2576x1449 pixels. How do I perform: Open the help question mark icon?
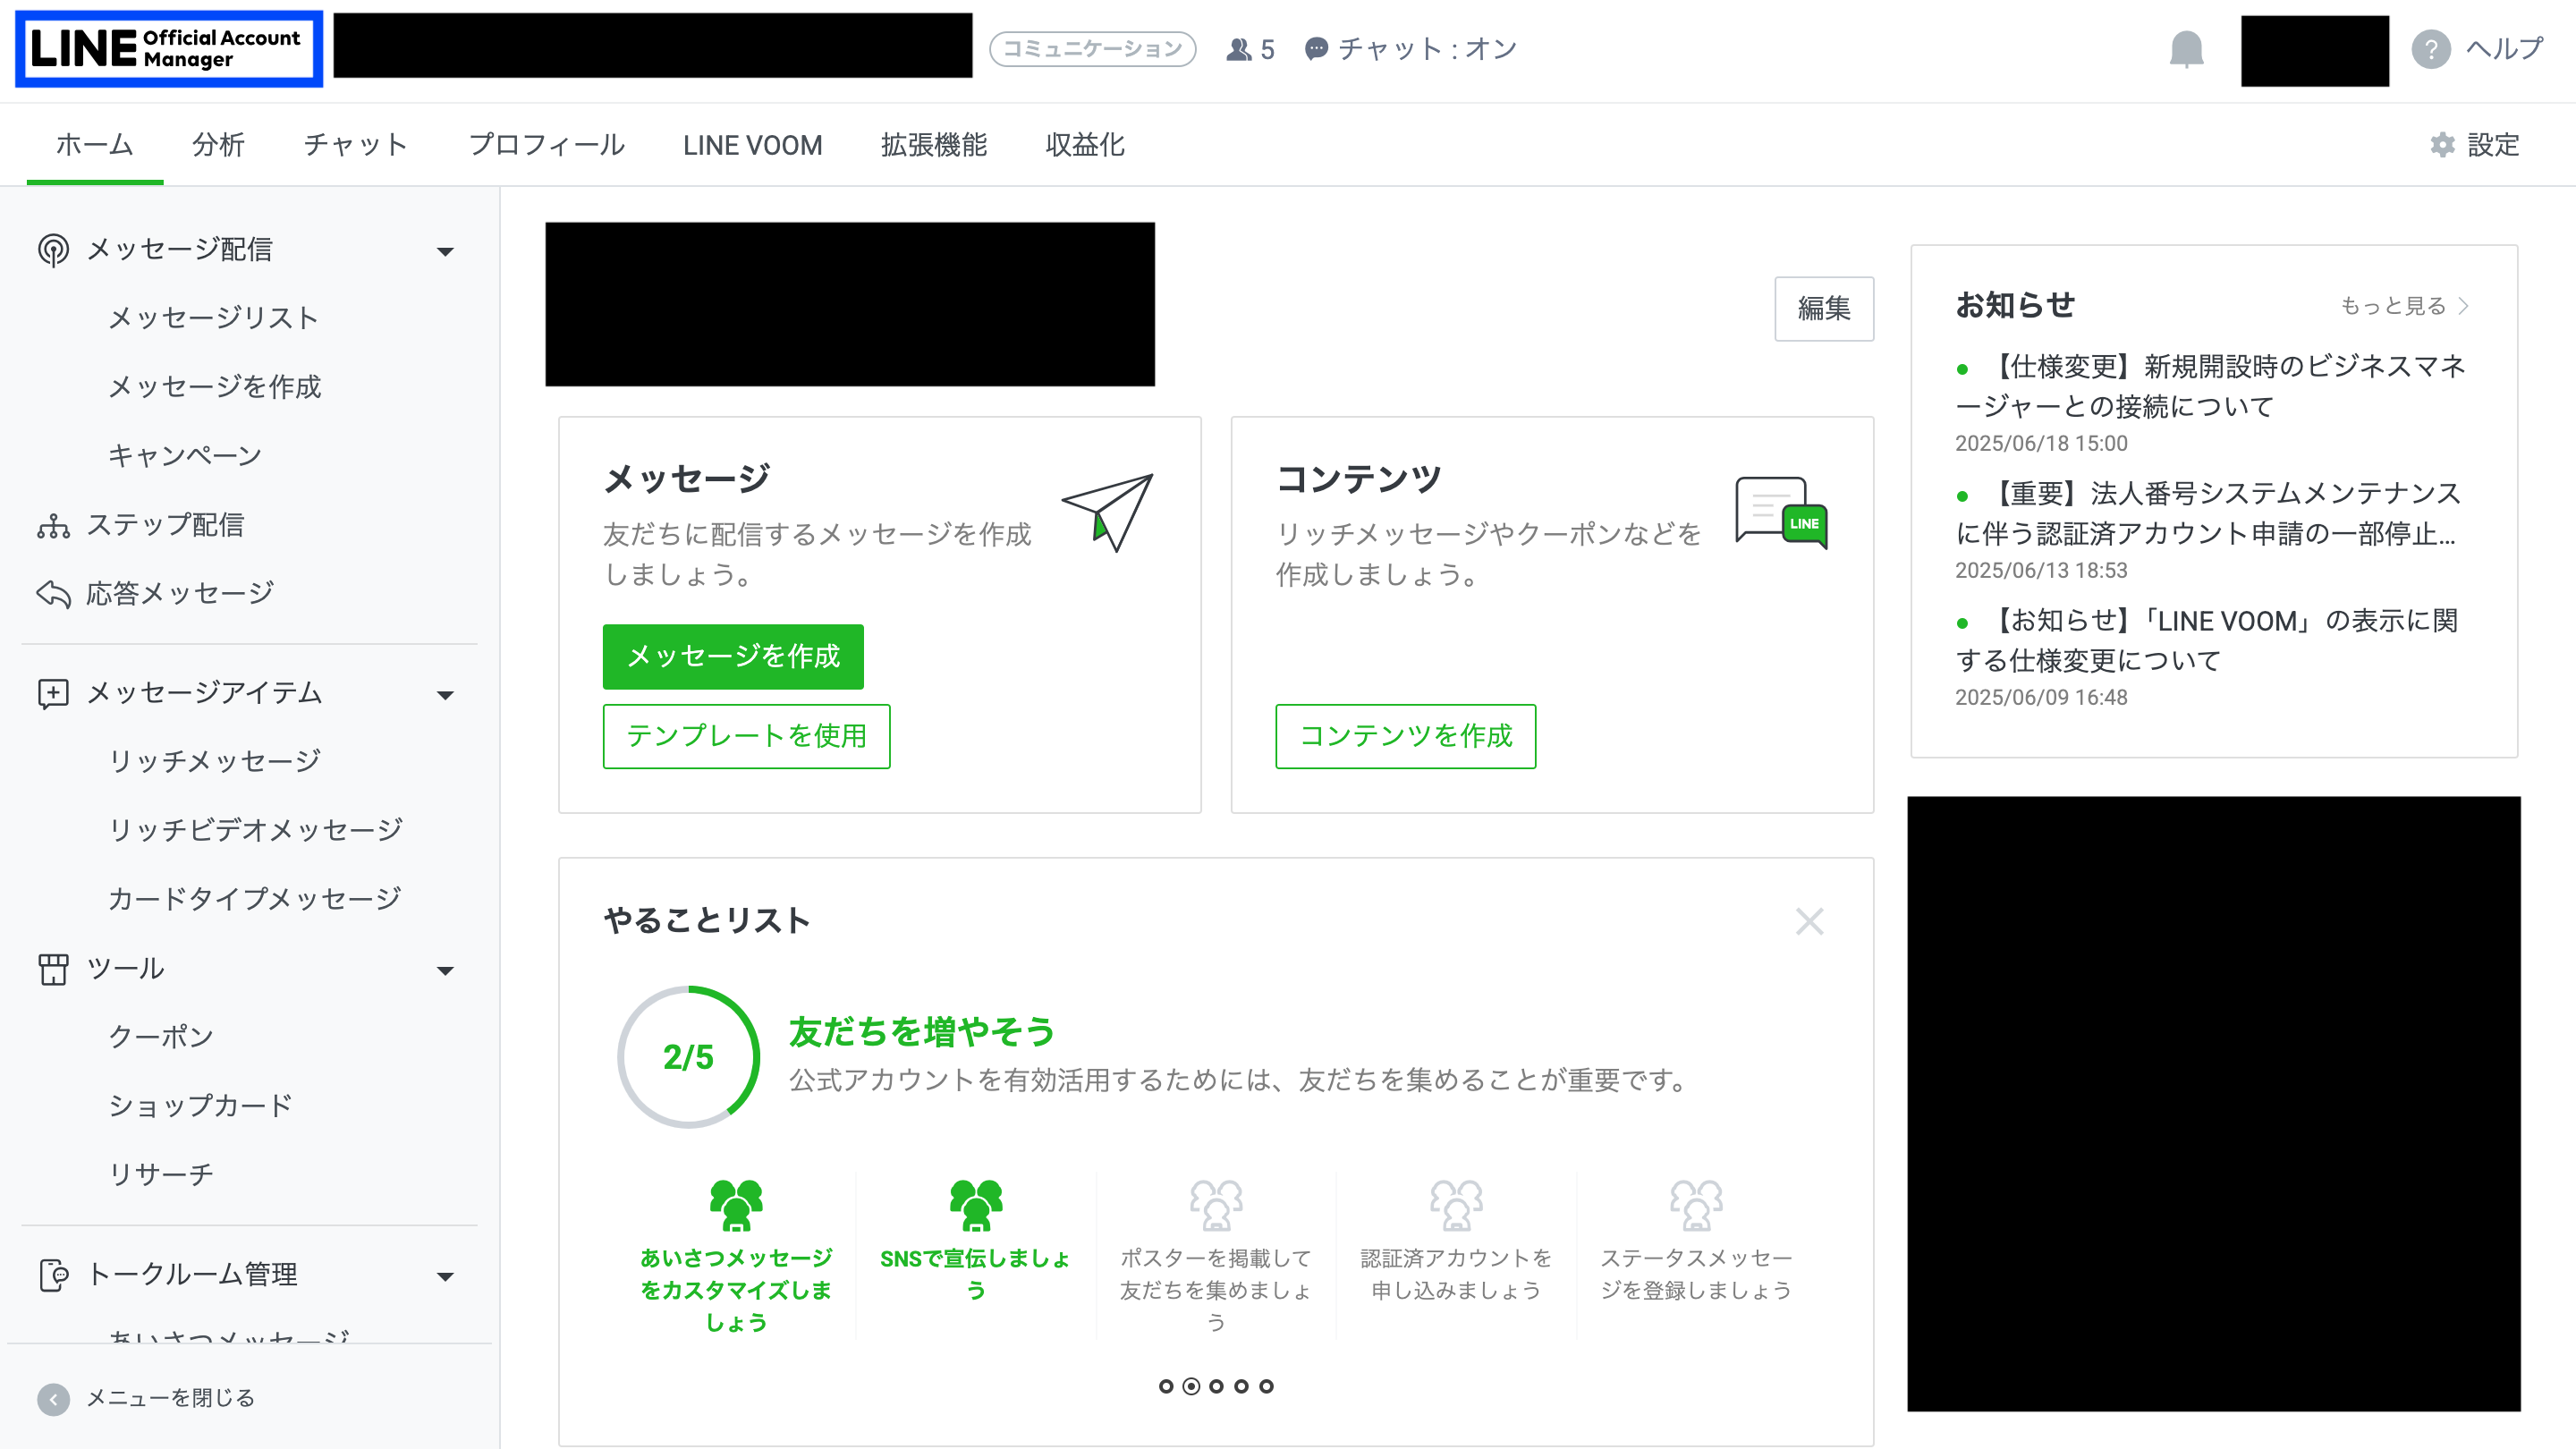2430,49
